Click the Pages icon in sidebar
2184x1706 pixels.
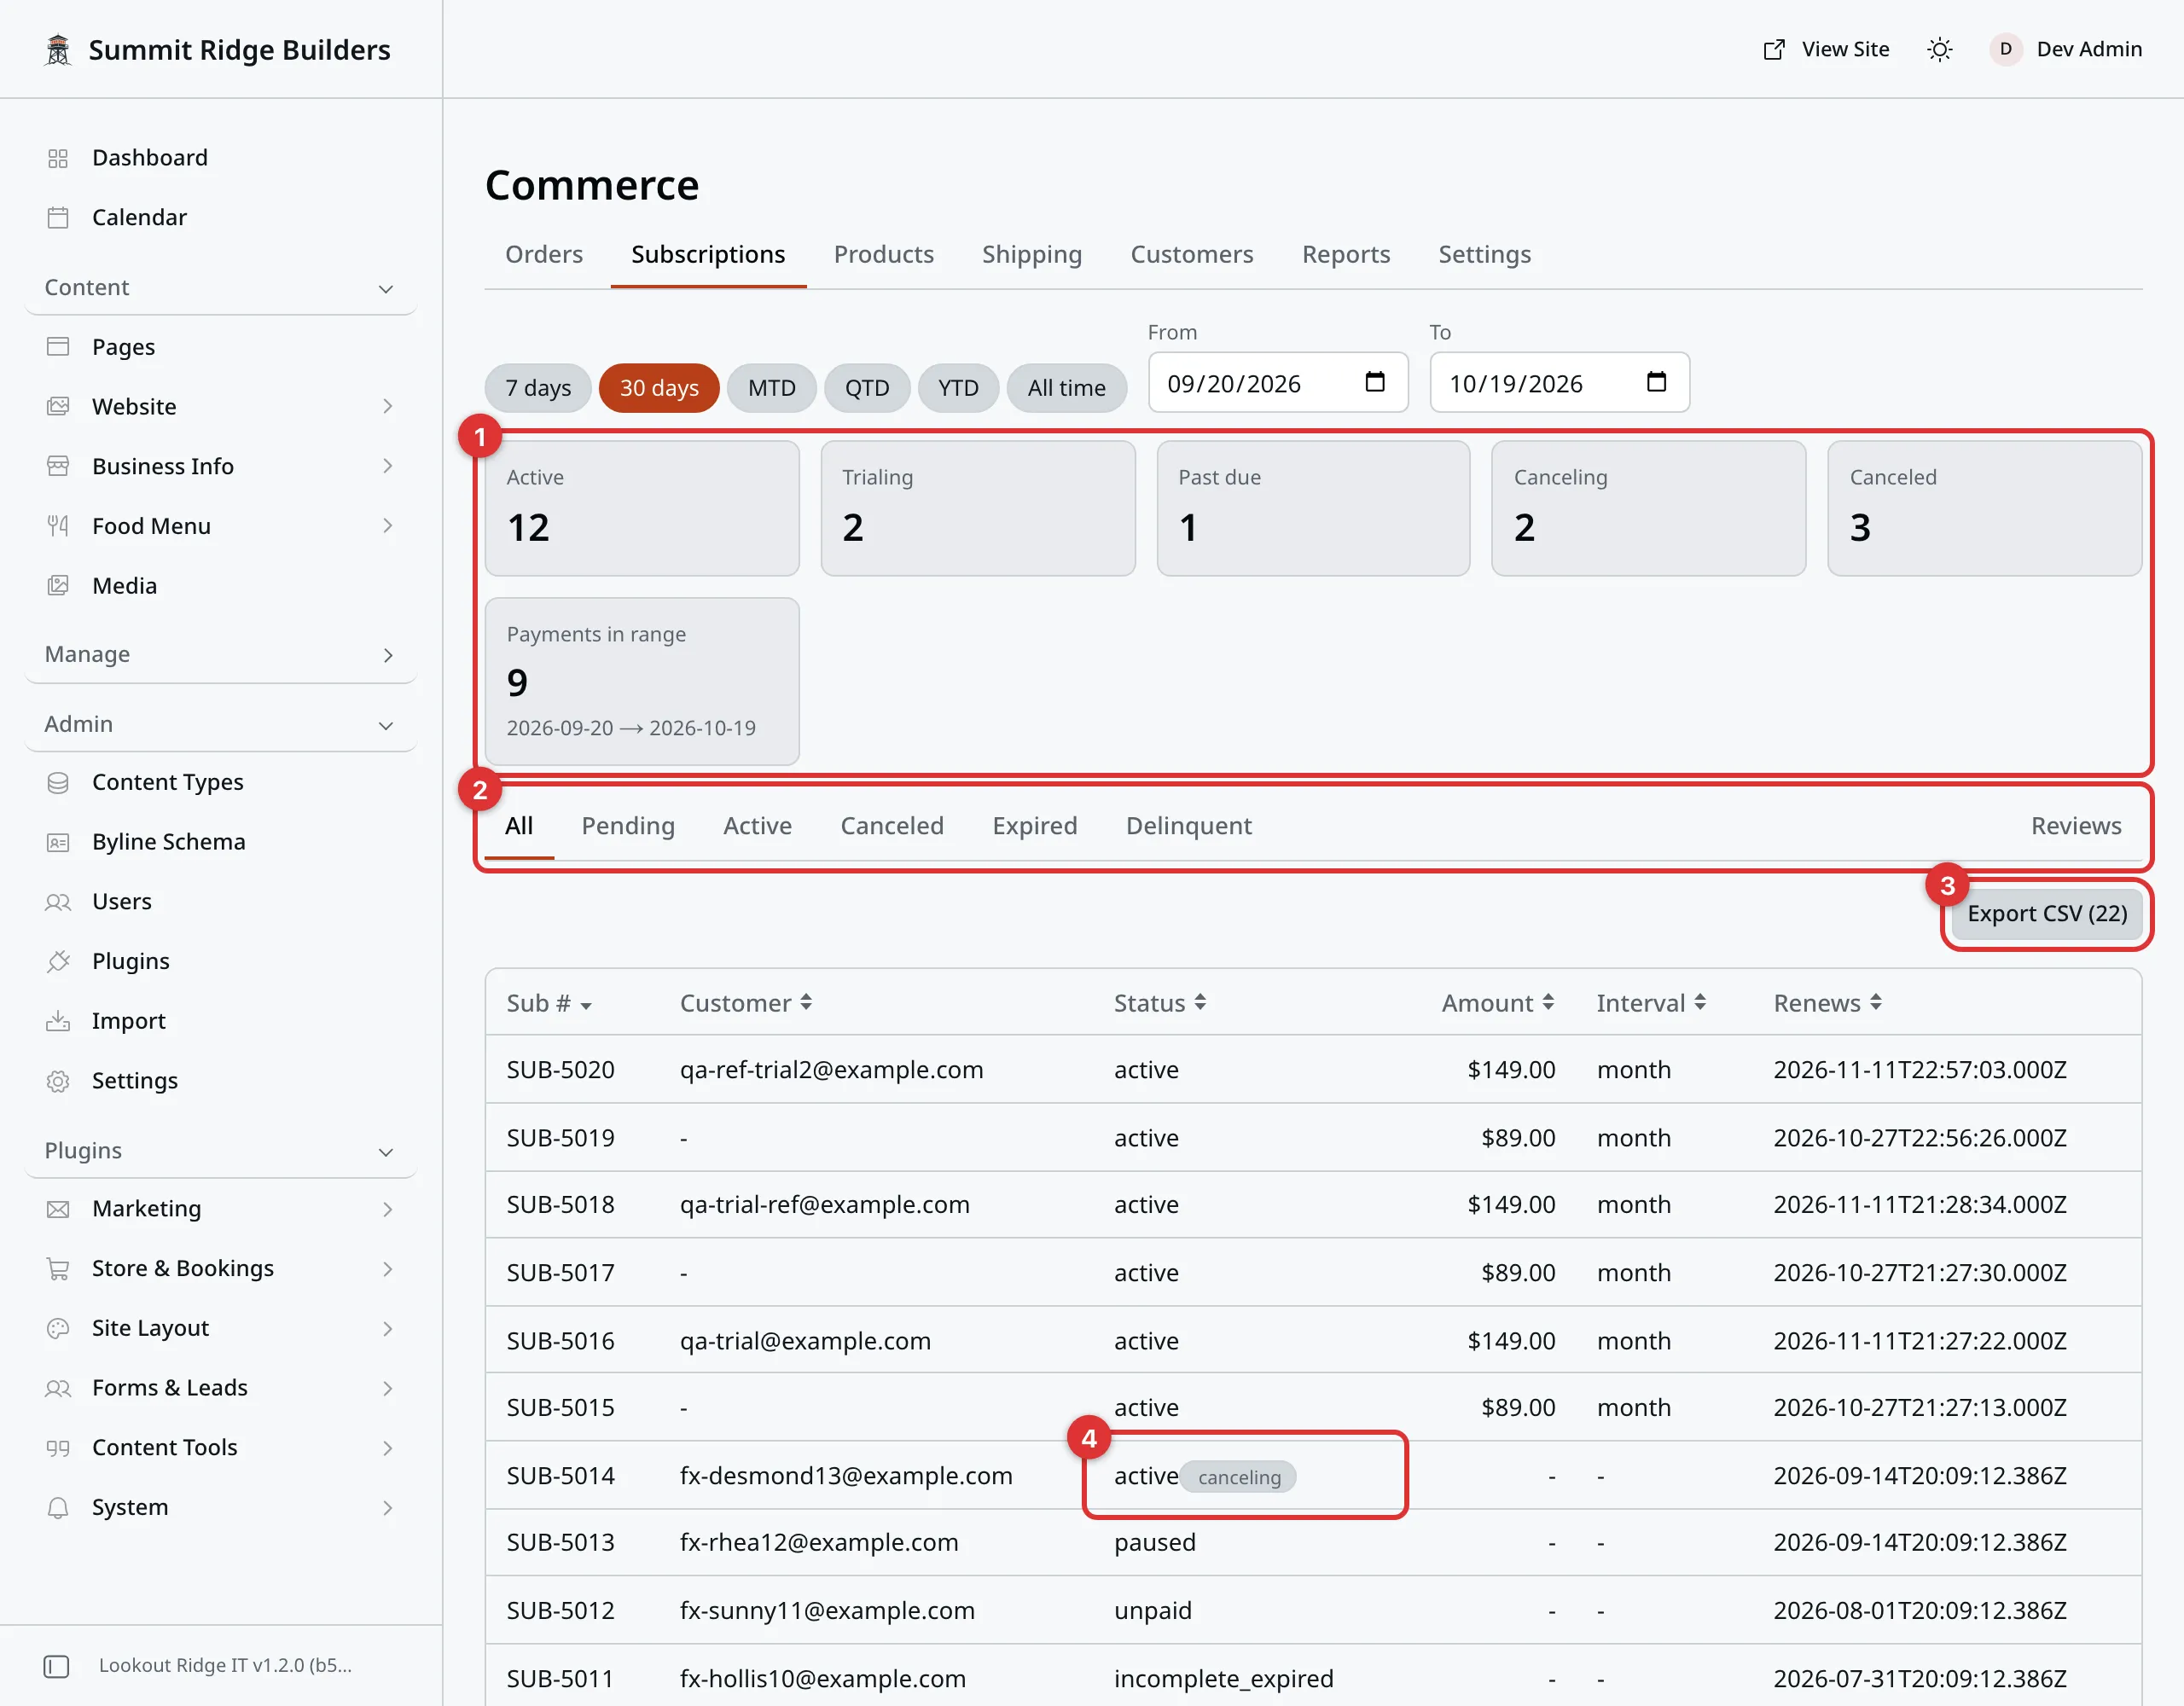tap(58, 347)
